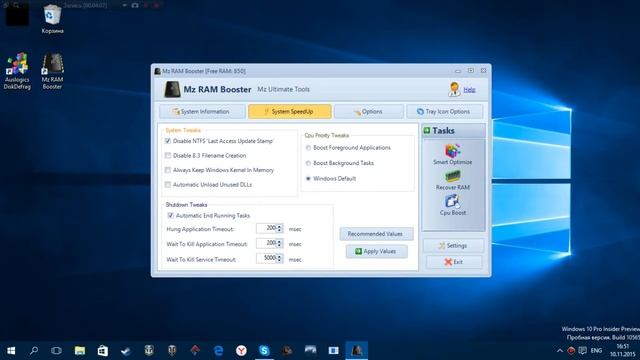Select the System SpeedUp tab
Image resolution: width=640 pixels, height=360 pixels.
289,111
